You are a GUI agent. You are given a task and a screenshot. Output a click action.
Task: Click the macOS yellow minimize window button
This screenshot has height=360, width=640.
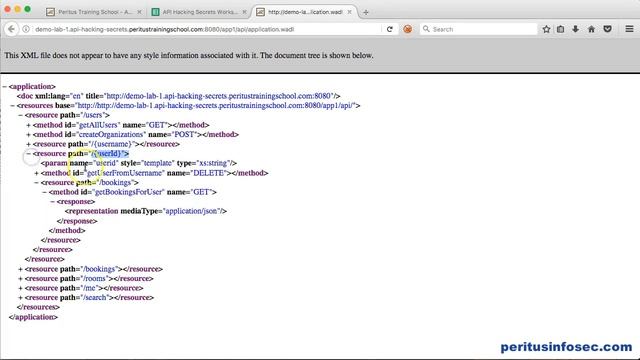tap(18, 9)
